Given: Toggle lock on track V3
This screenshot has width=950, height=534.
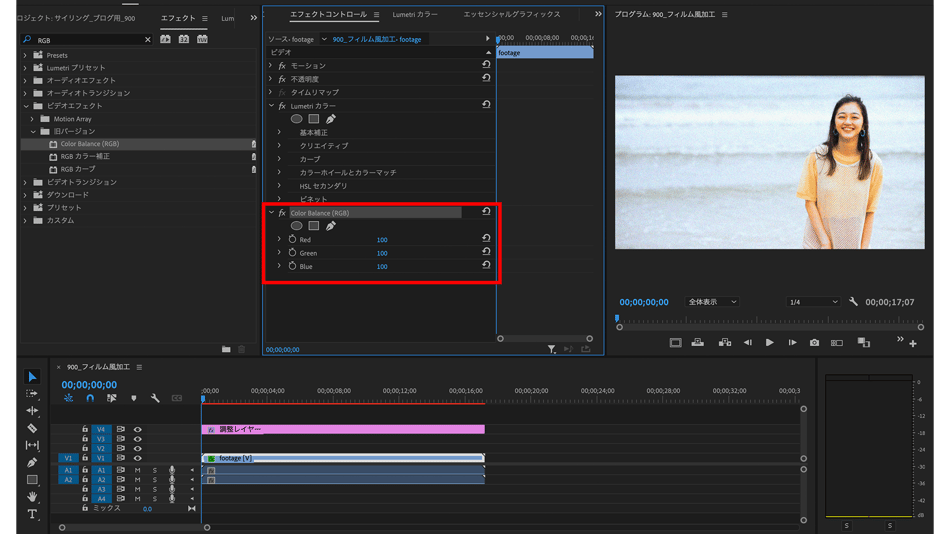Looking at the screenshot, I should click(x=85, y=439).
